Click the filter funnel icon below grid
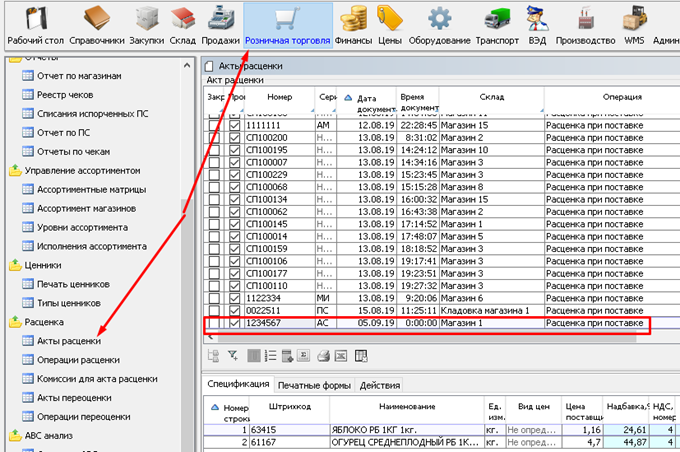 (231, 355)
